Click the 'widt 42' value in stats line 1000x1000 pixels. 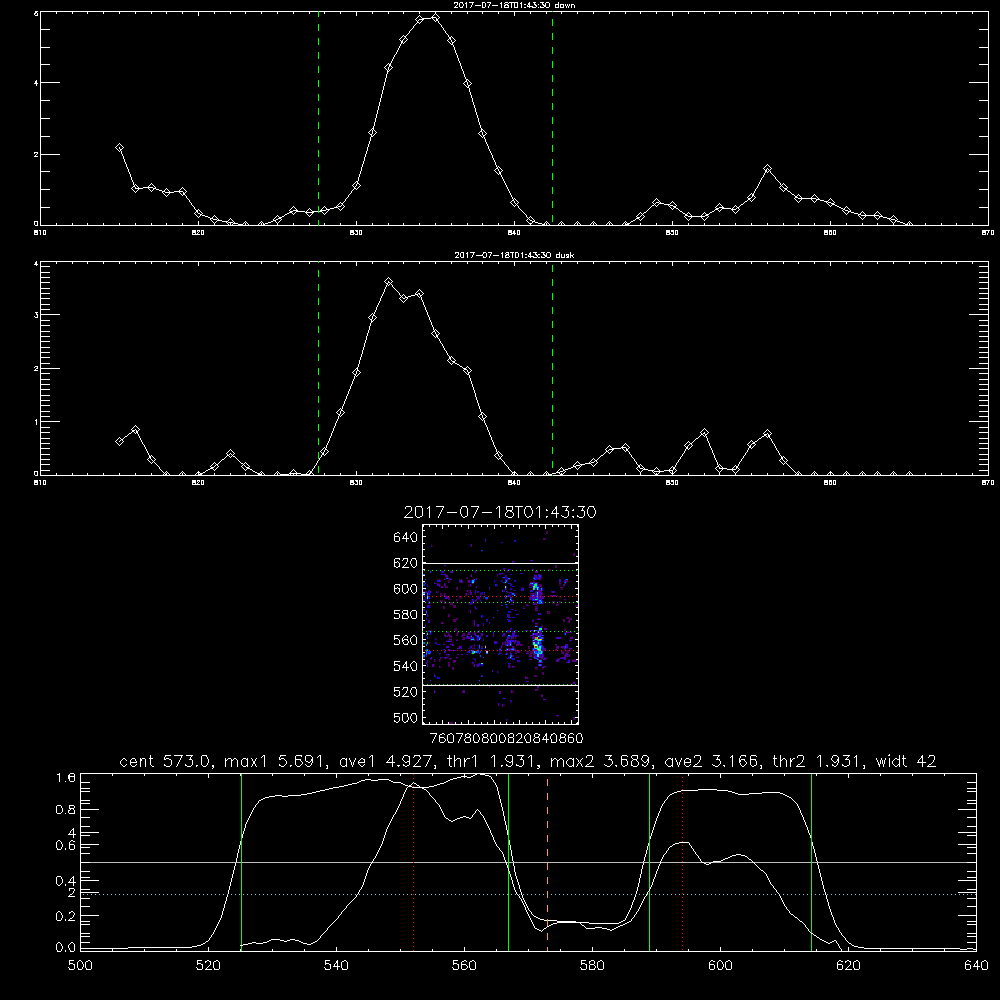pyautogui.click(x=906, y=761)
